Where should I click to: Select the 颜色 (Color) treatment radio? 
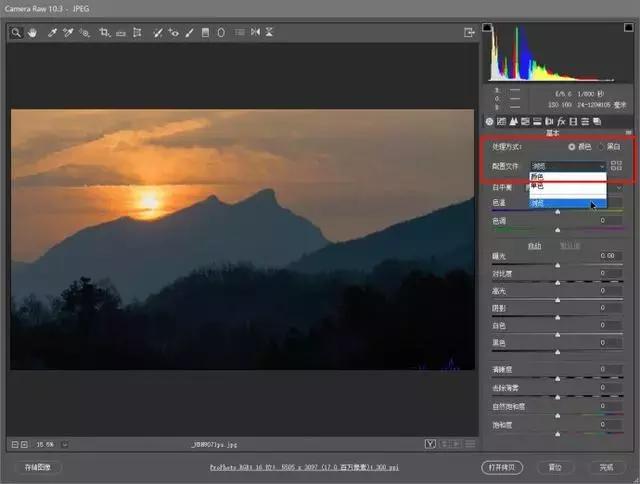pos(571,147)
